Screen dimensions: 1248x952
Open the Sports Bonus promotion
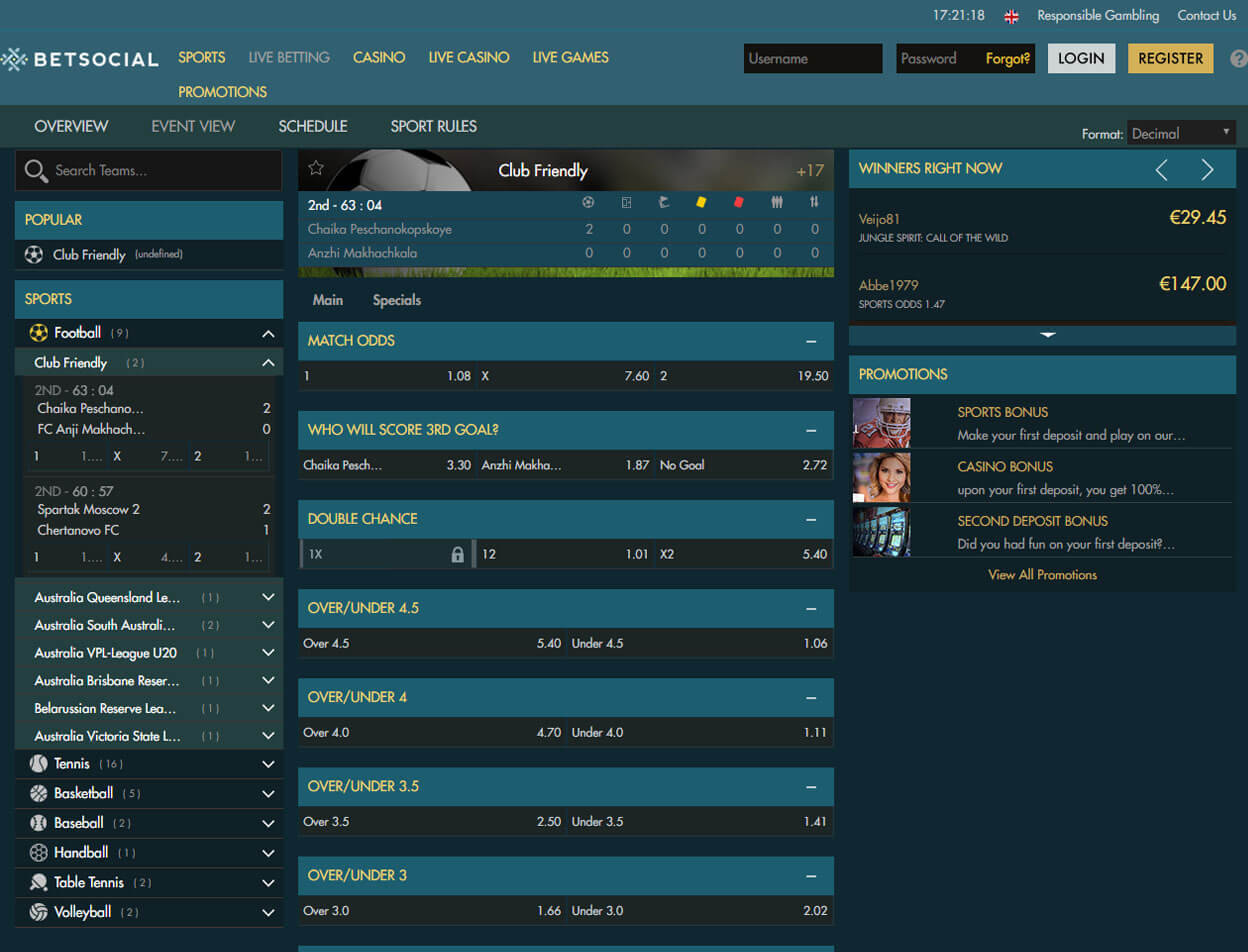(x=1003, y=412)
